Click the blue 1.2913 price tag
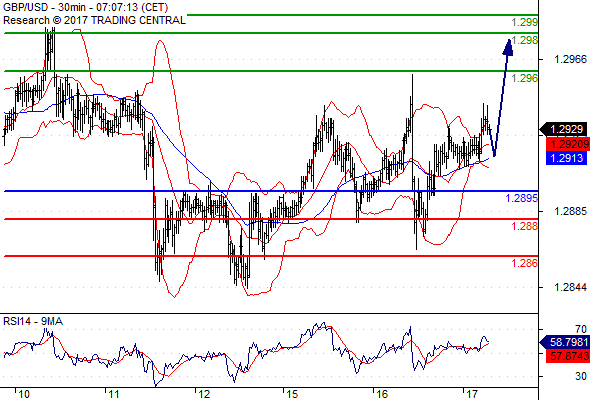The image size is (590, 400). click(566, 158)
